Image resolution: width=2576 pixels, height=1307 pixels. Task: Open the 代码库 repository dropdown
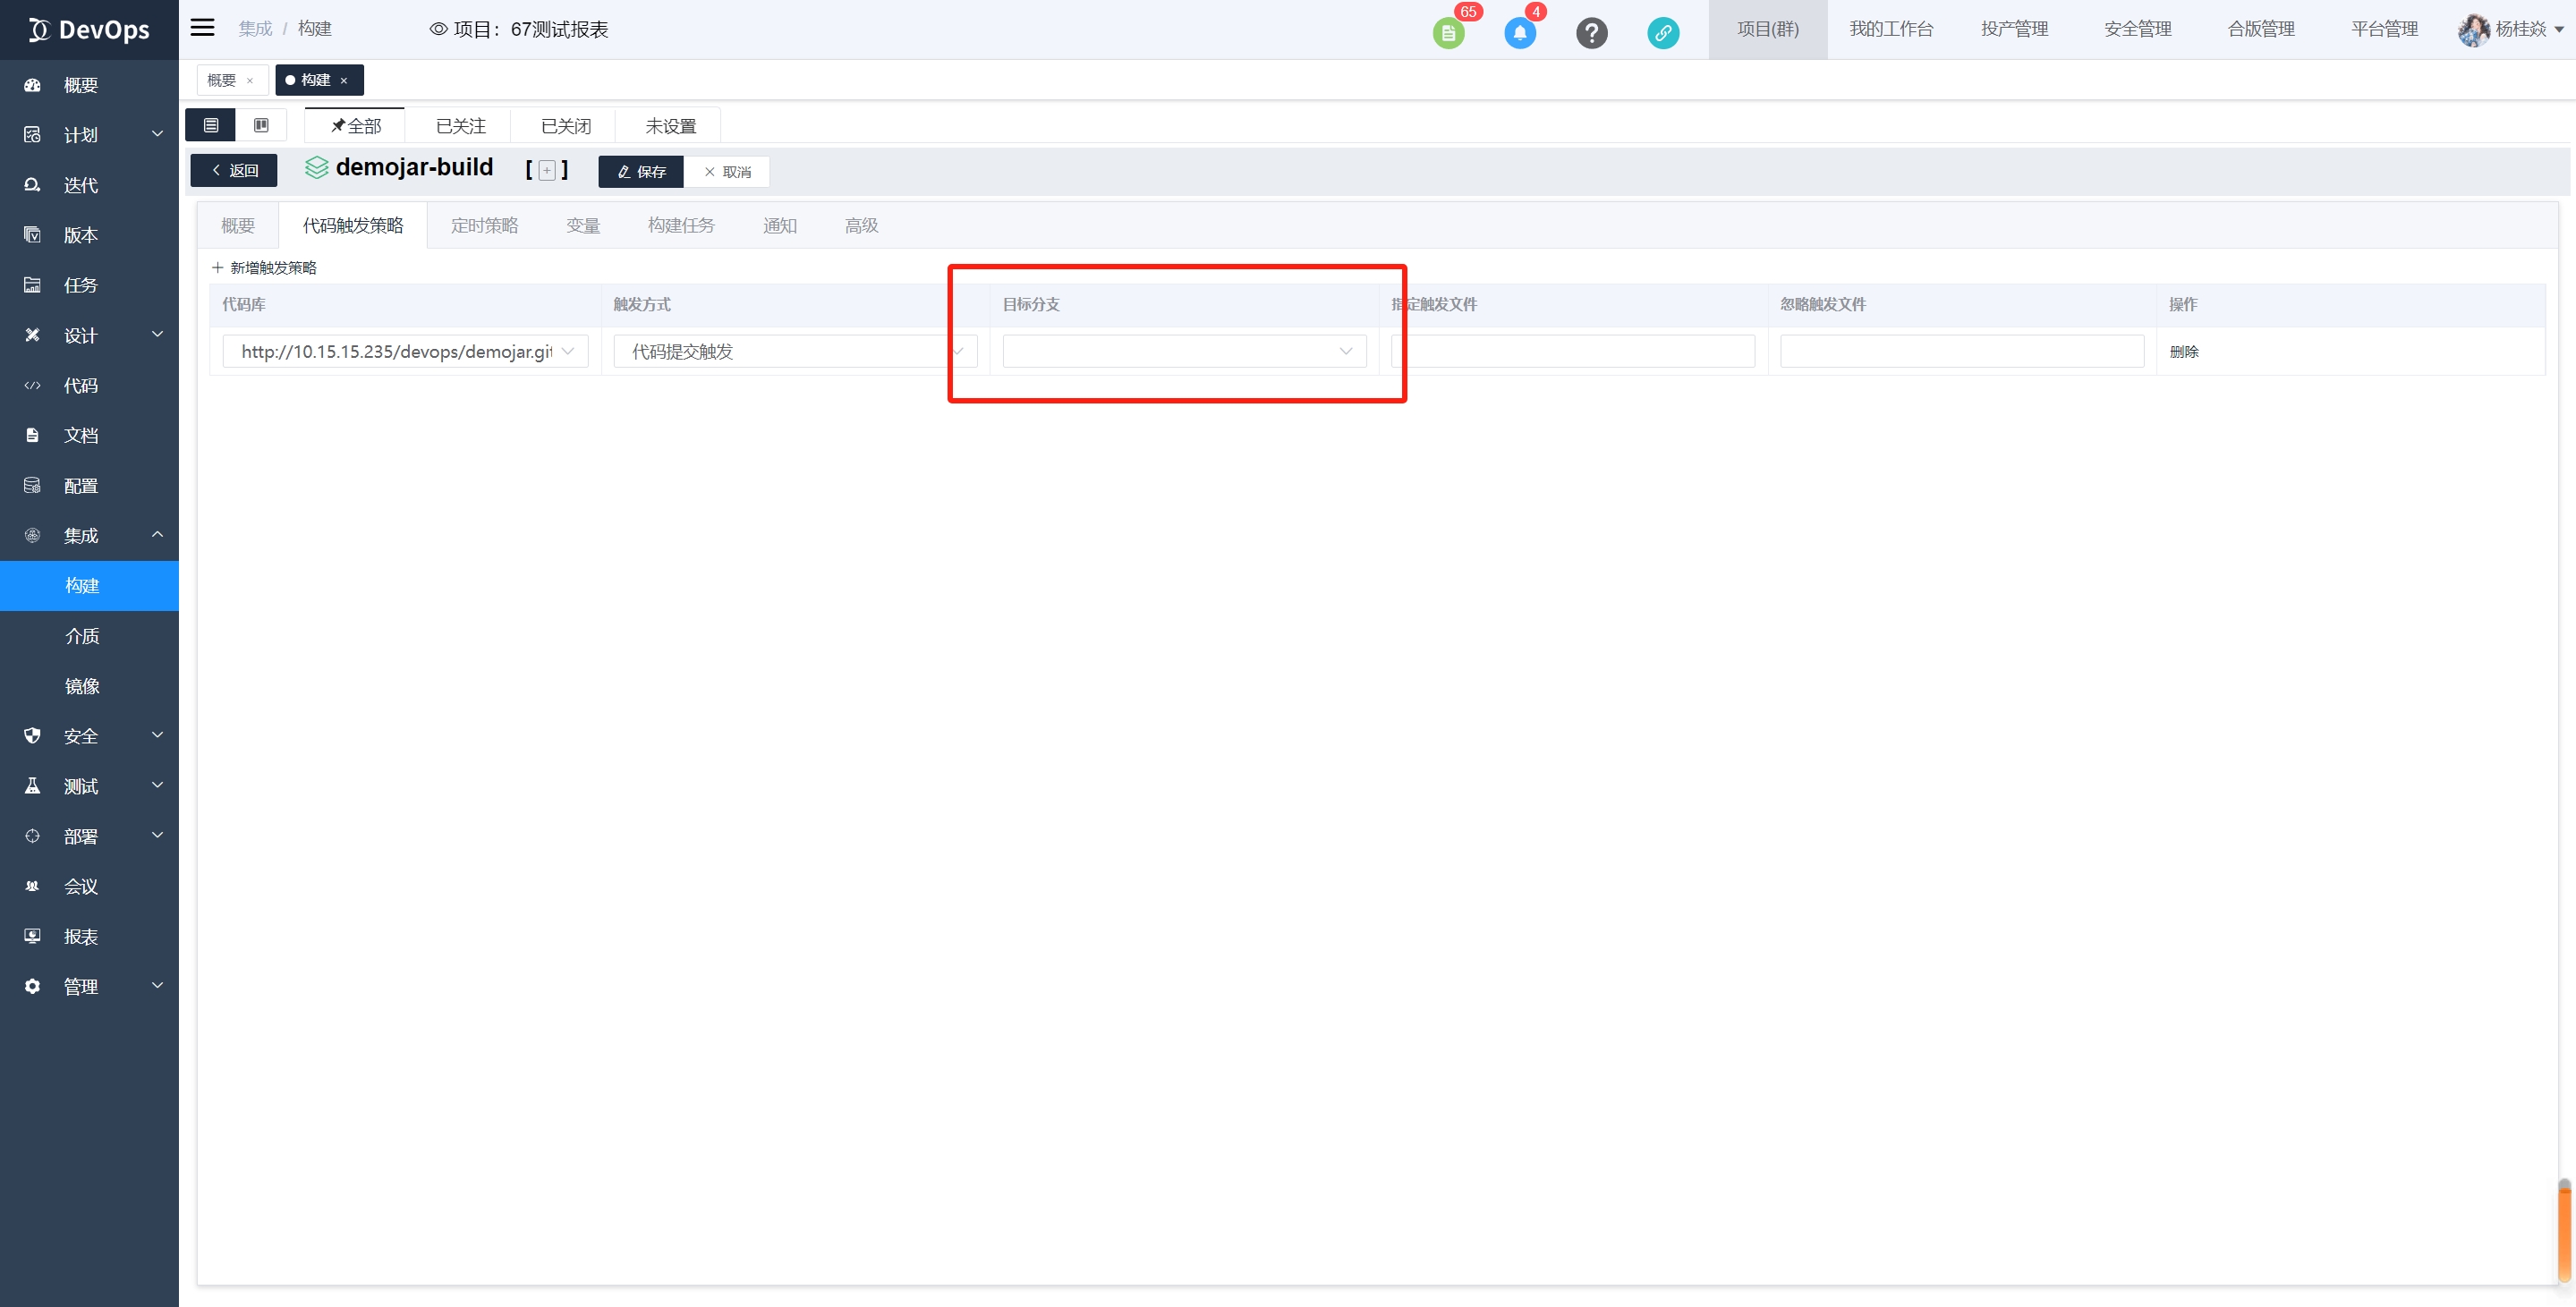point(405,351)
